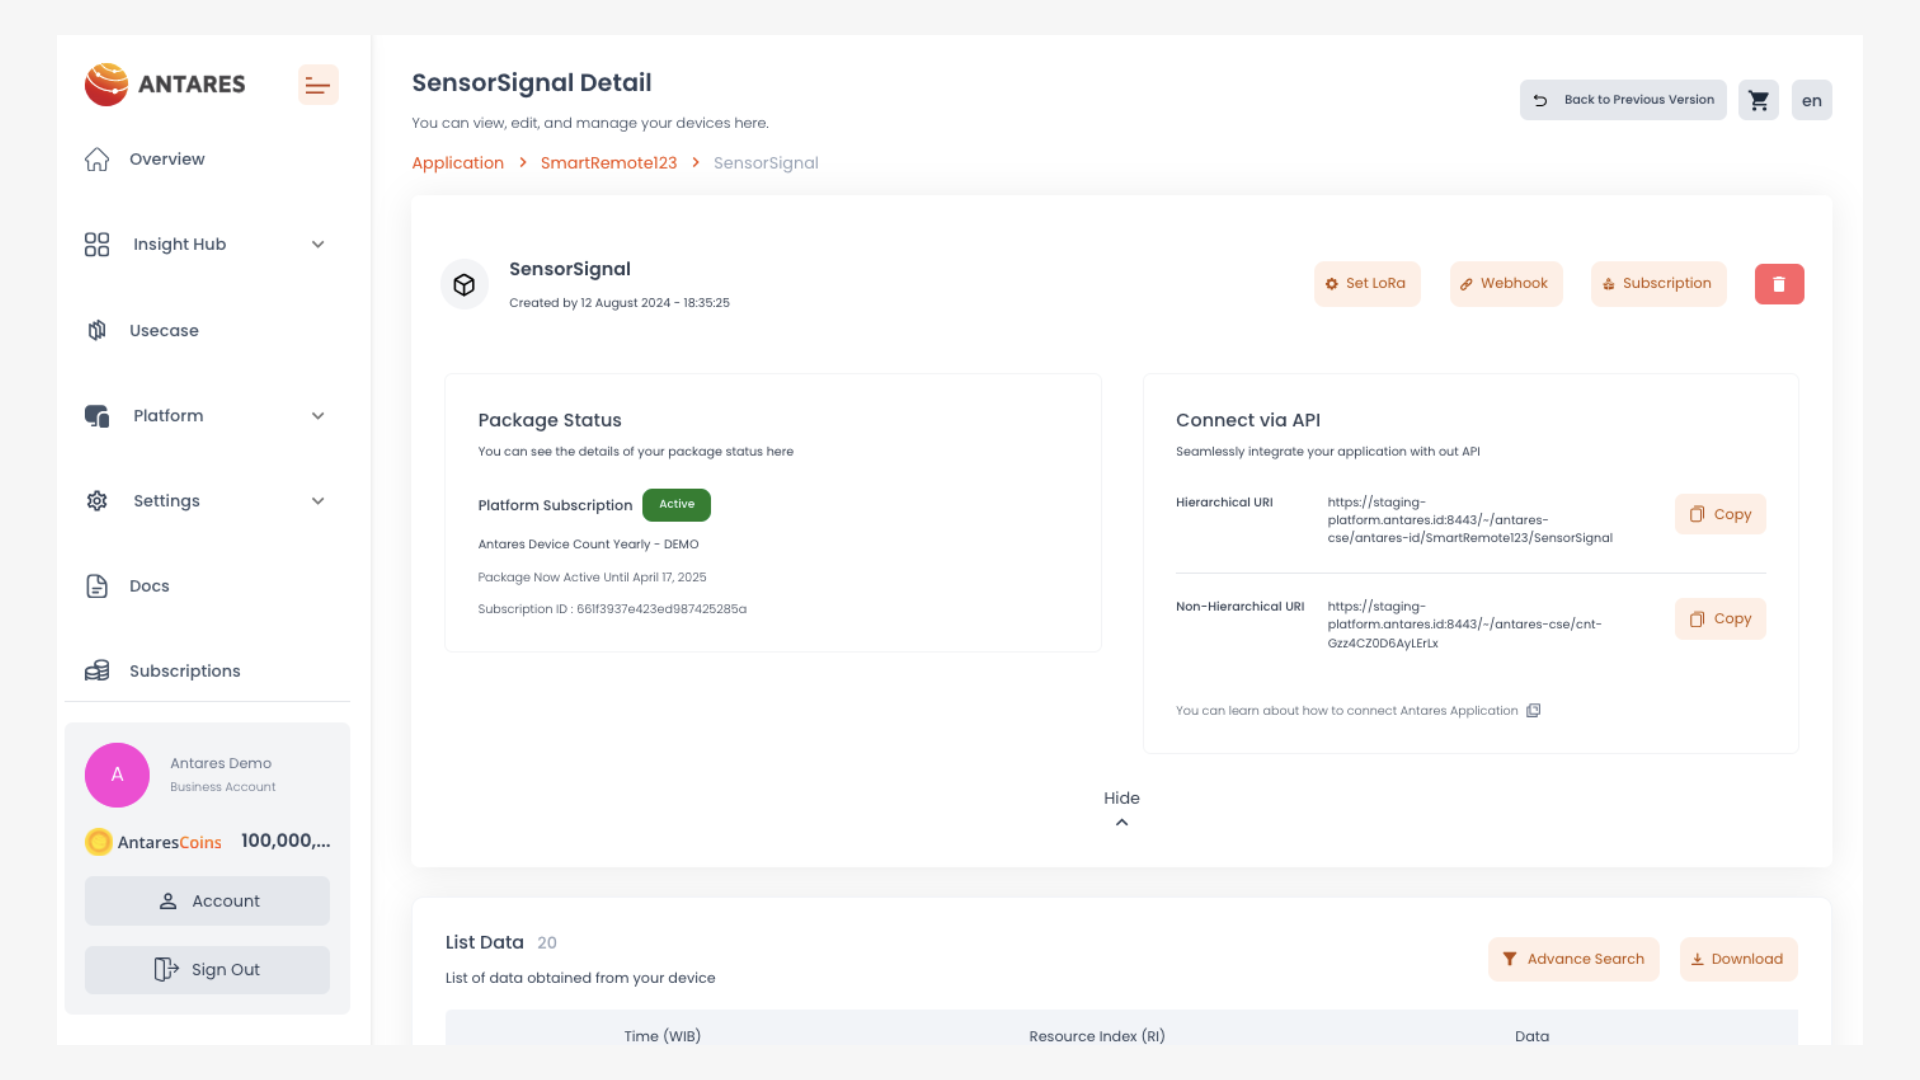Click the AntaresCoins coin icon
This screenshot has height=1080, width=1920.
(99, 842)
